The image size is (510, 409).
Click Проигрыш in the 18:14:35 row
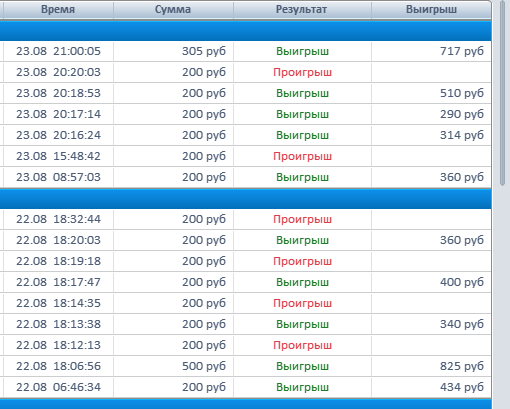click(302, 303)
